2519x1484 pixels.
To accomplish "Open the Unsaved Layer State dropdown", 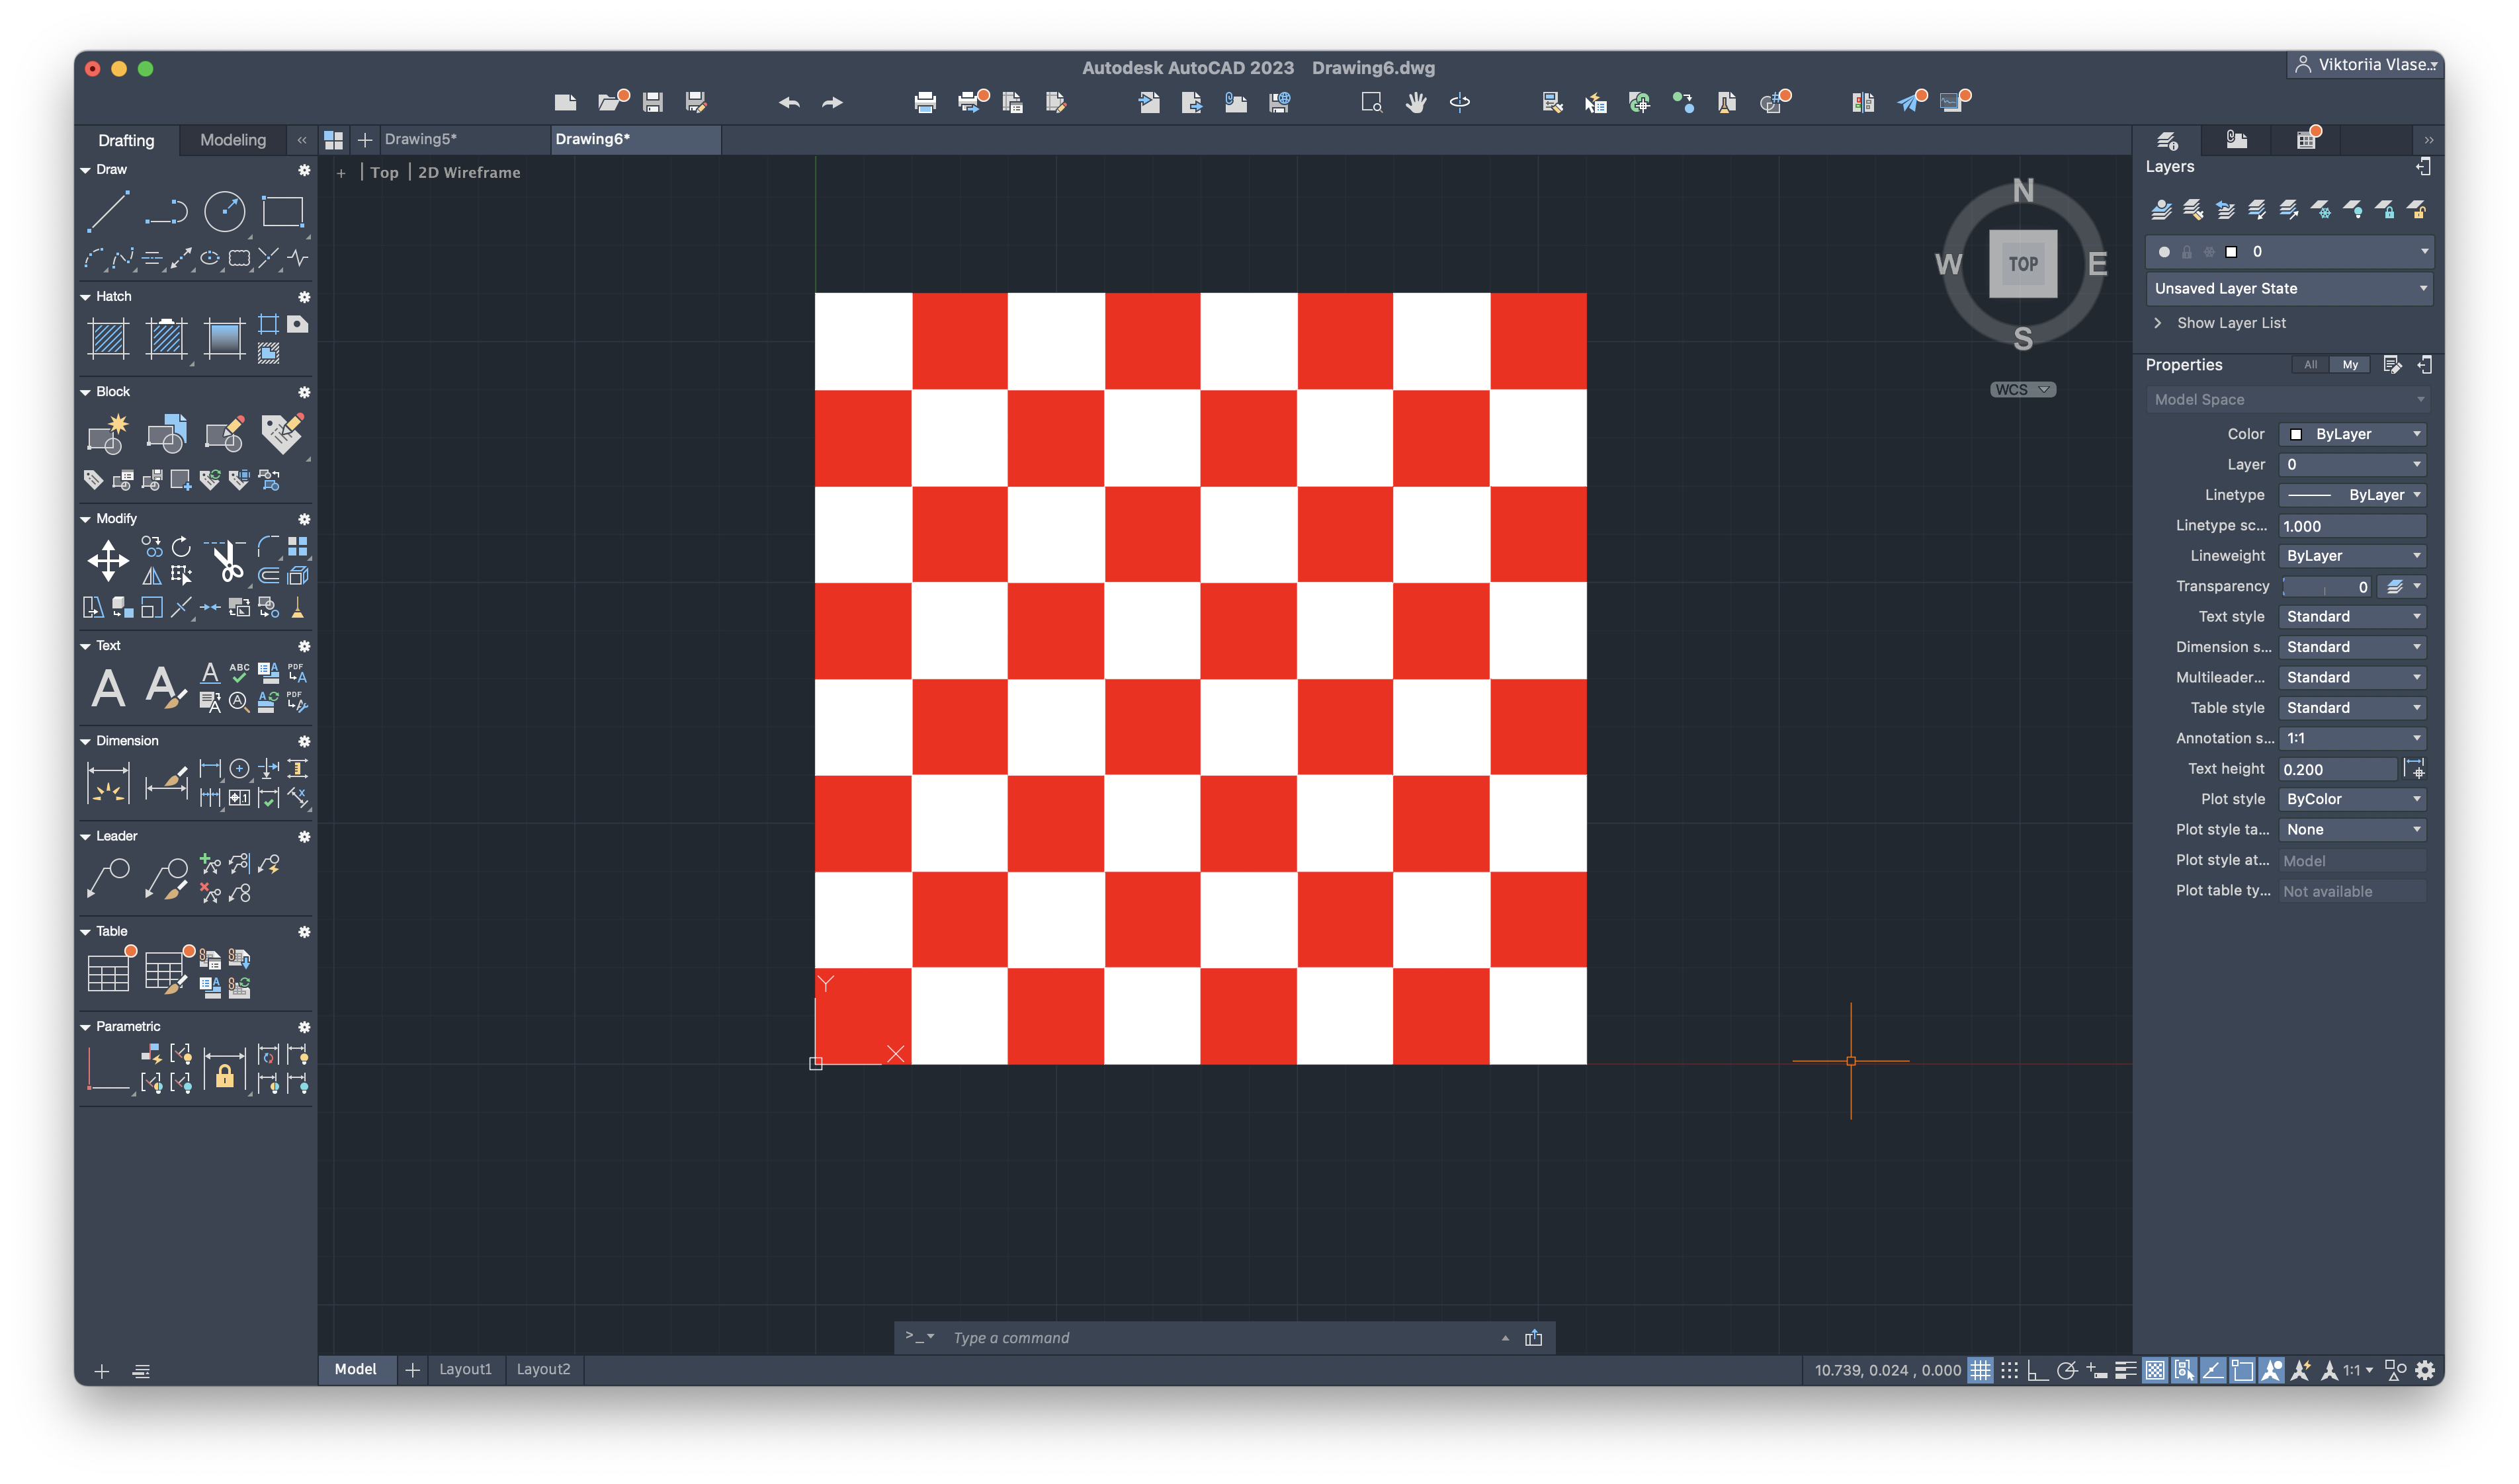I will tap(2288, 288).
